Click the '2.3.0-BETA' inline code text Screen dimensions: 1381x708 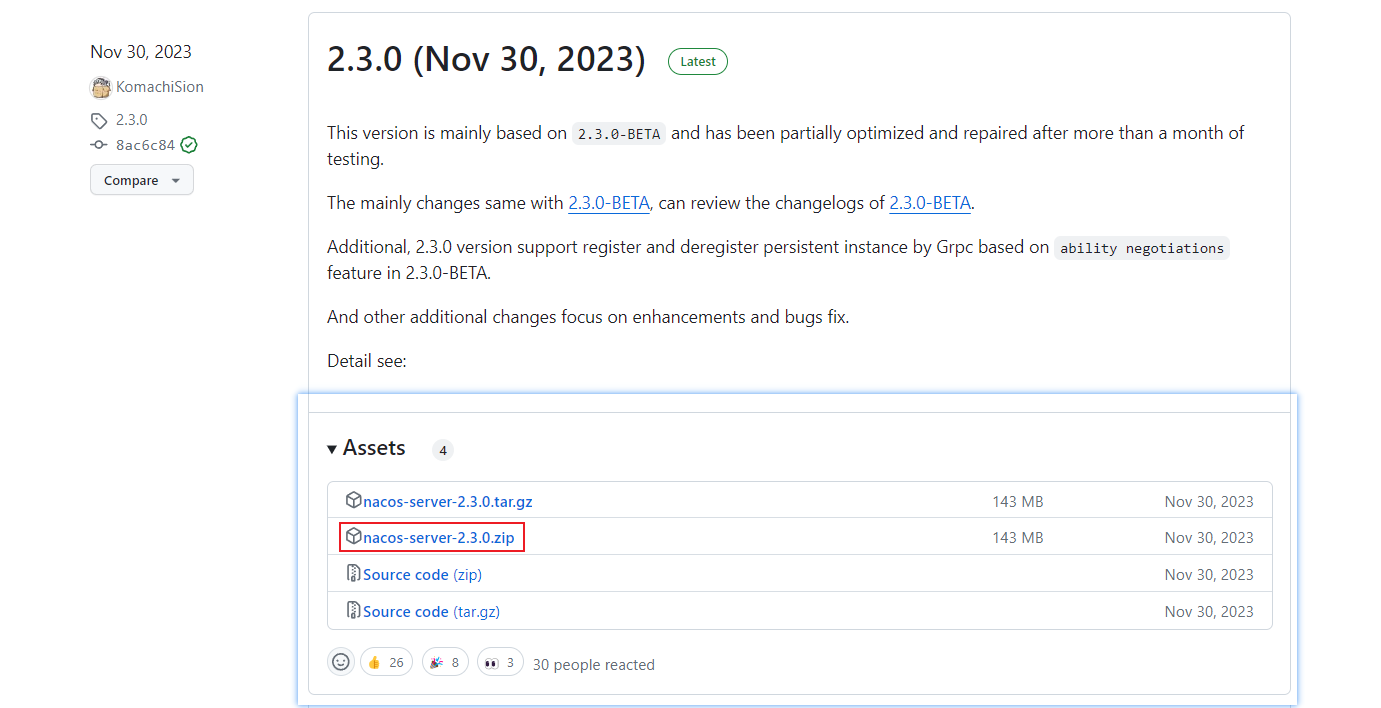pyautogui.click(x=619, y=134)
